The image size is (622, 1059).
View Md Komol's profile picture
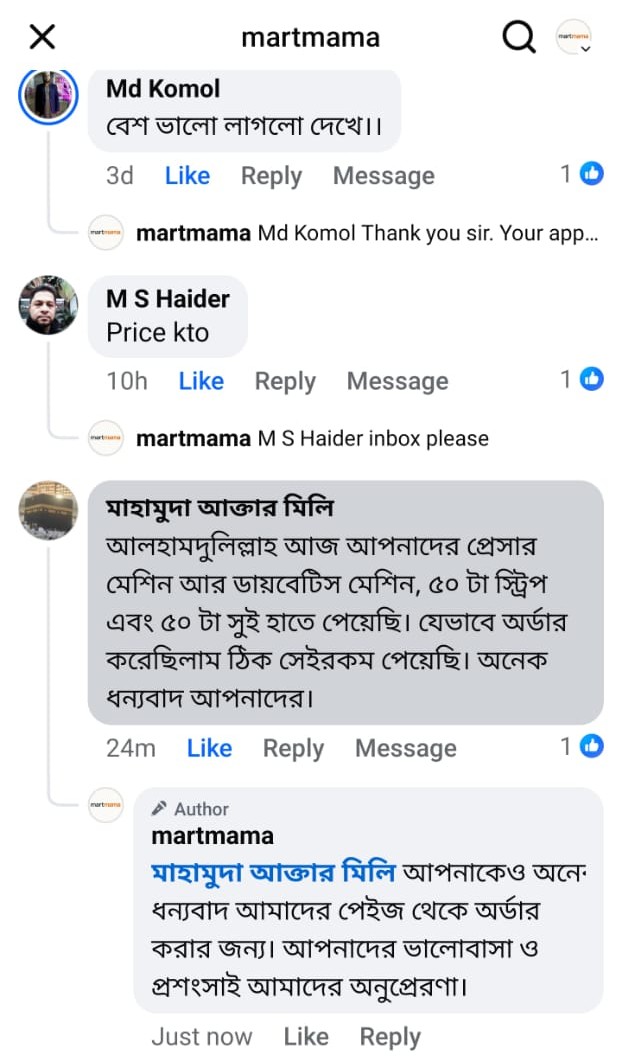point(49,97)
